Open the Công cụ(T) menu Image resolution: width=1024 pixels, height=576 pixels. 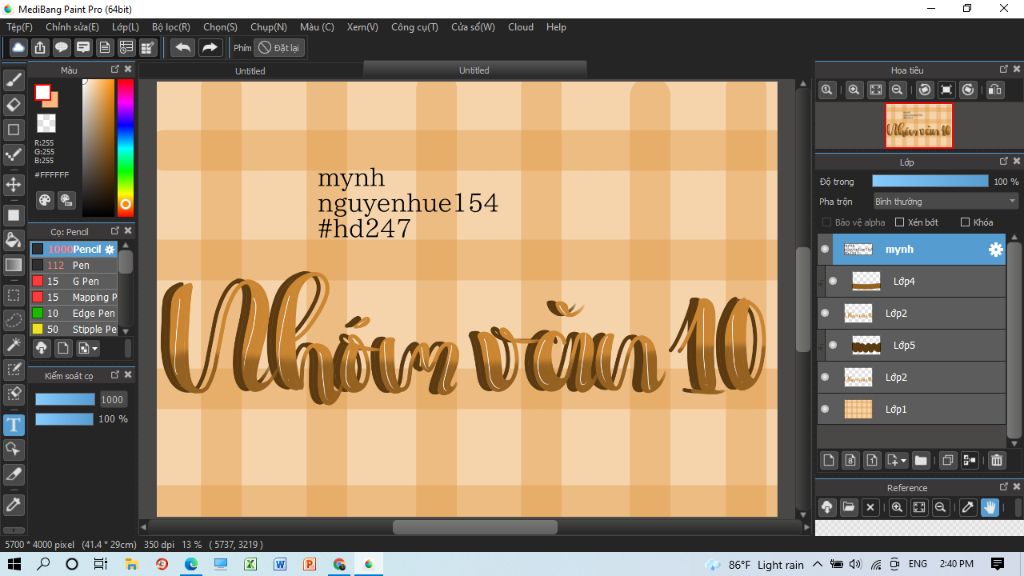coord(415,27)
